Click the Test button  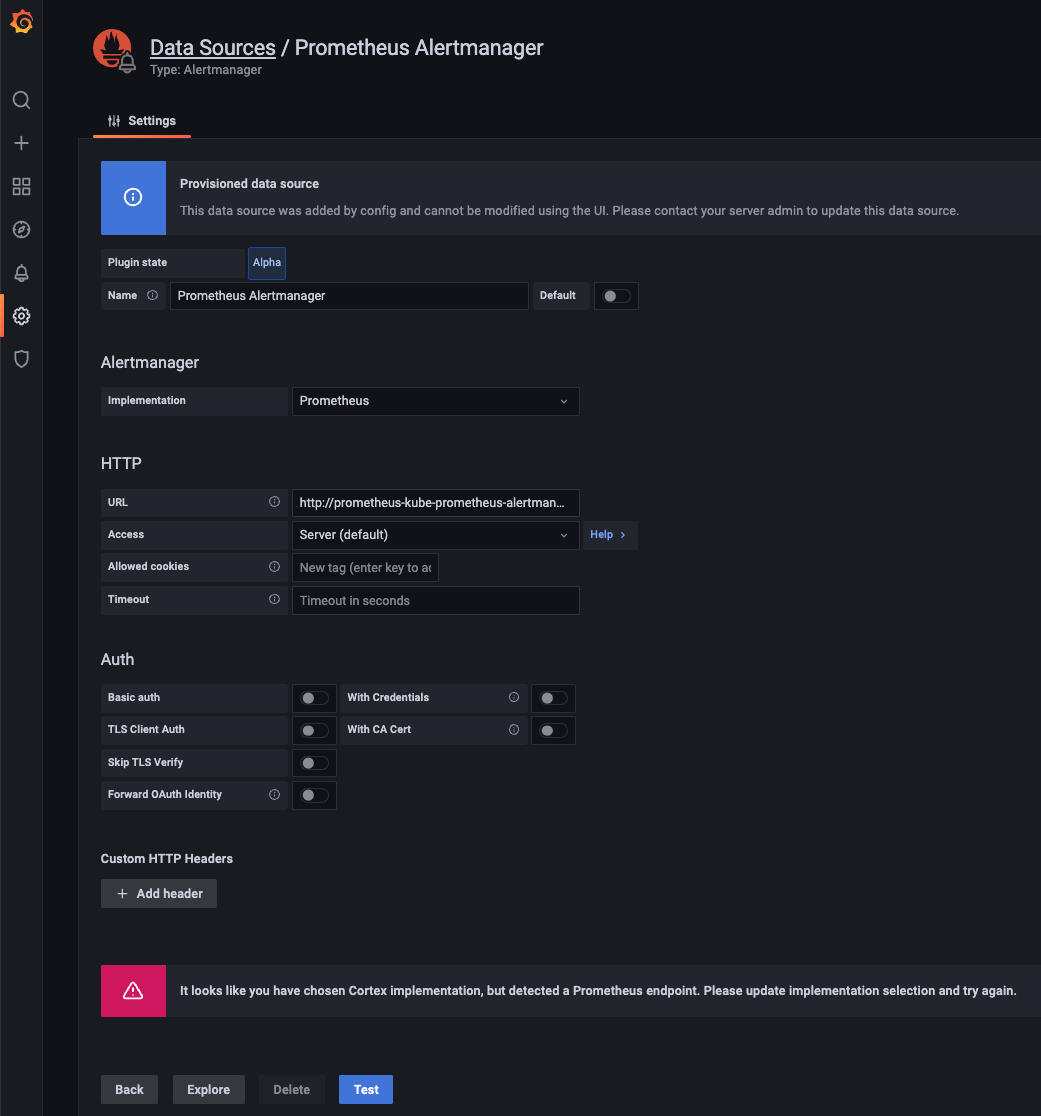(x=365, y=1089)
